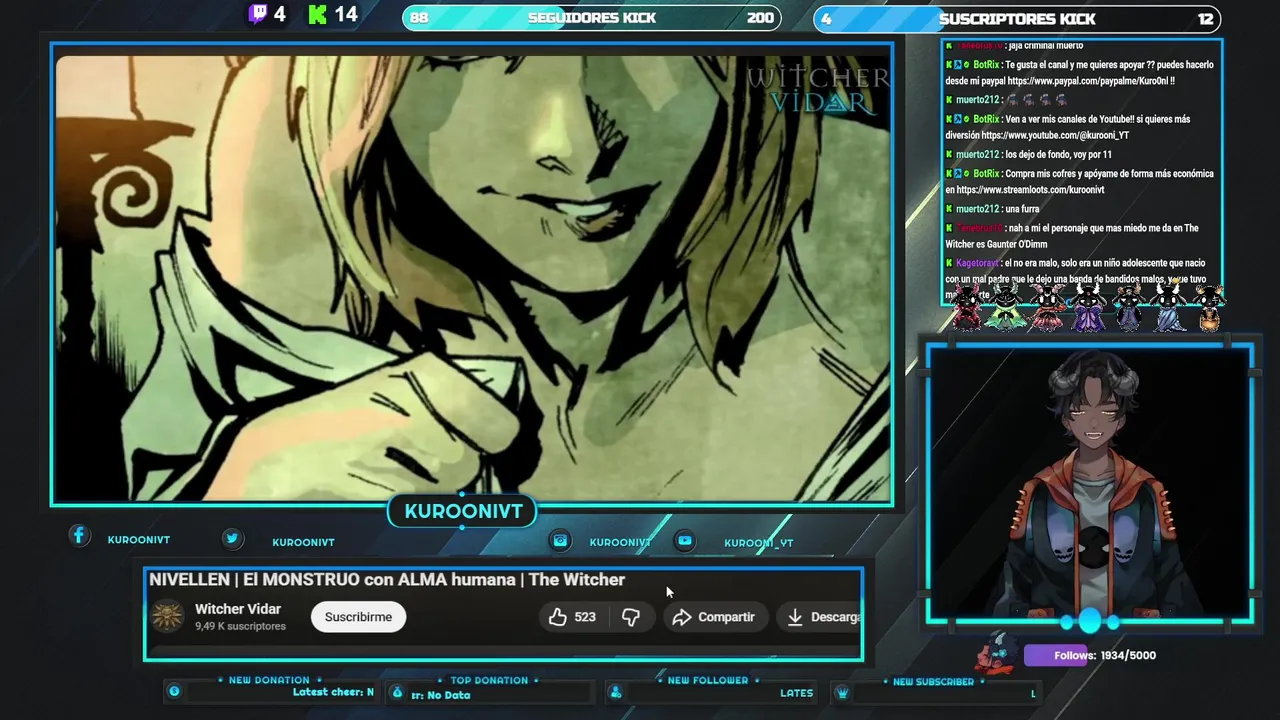The width and height of the screenshot is (1280, 720).
Task: Click the KUROONIVT Twitter handle text
Action: [303, 542]
